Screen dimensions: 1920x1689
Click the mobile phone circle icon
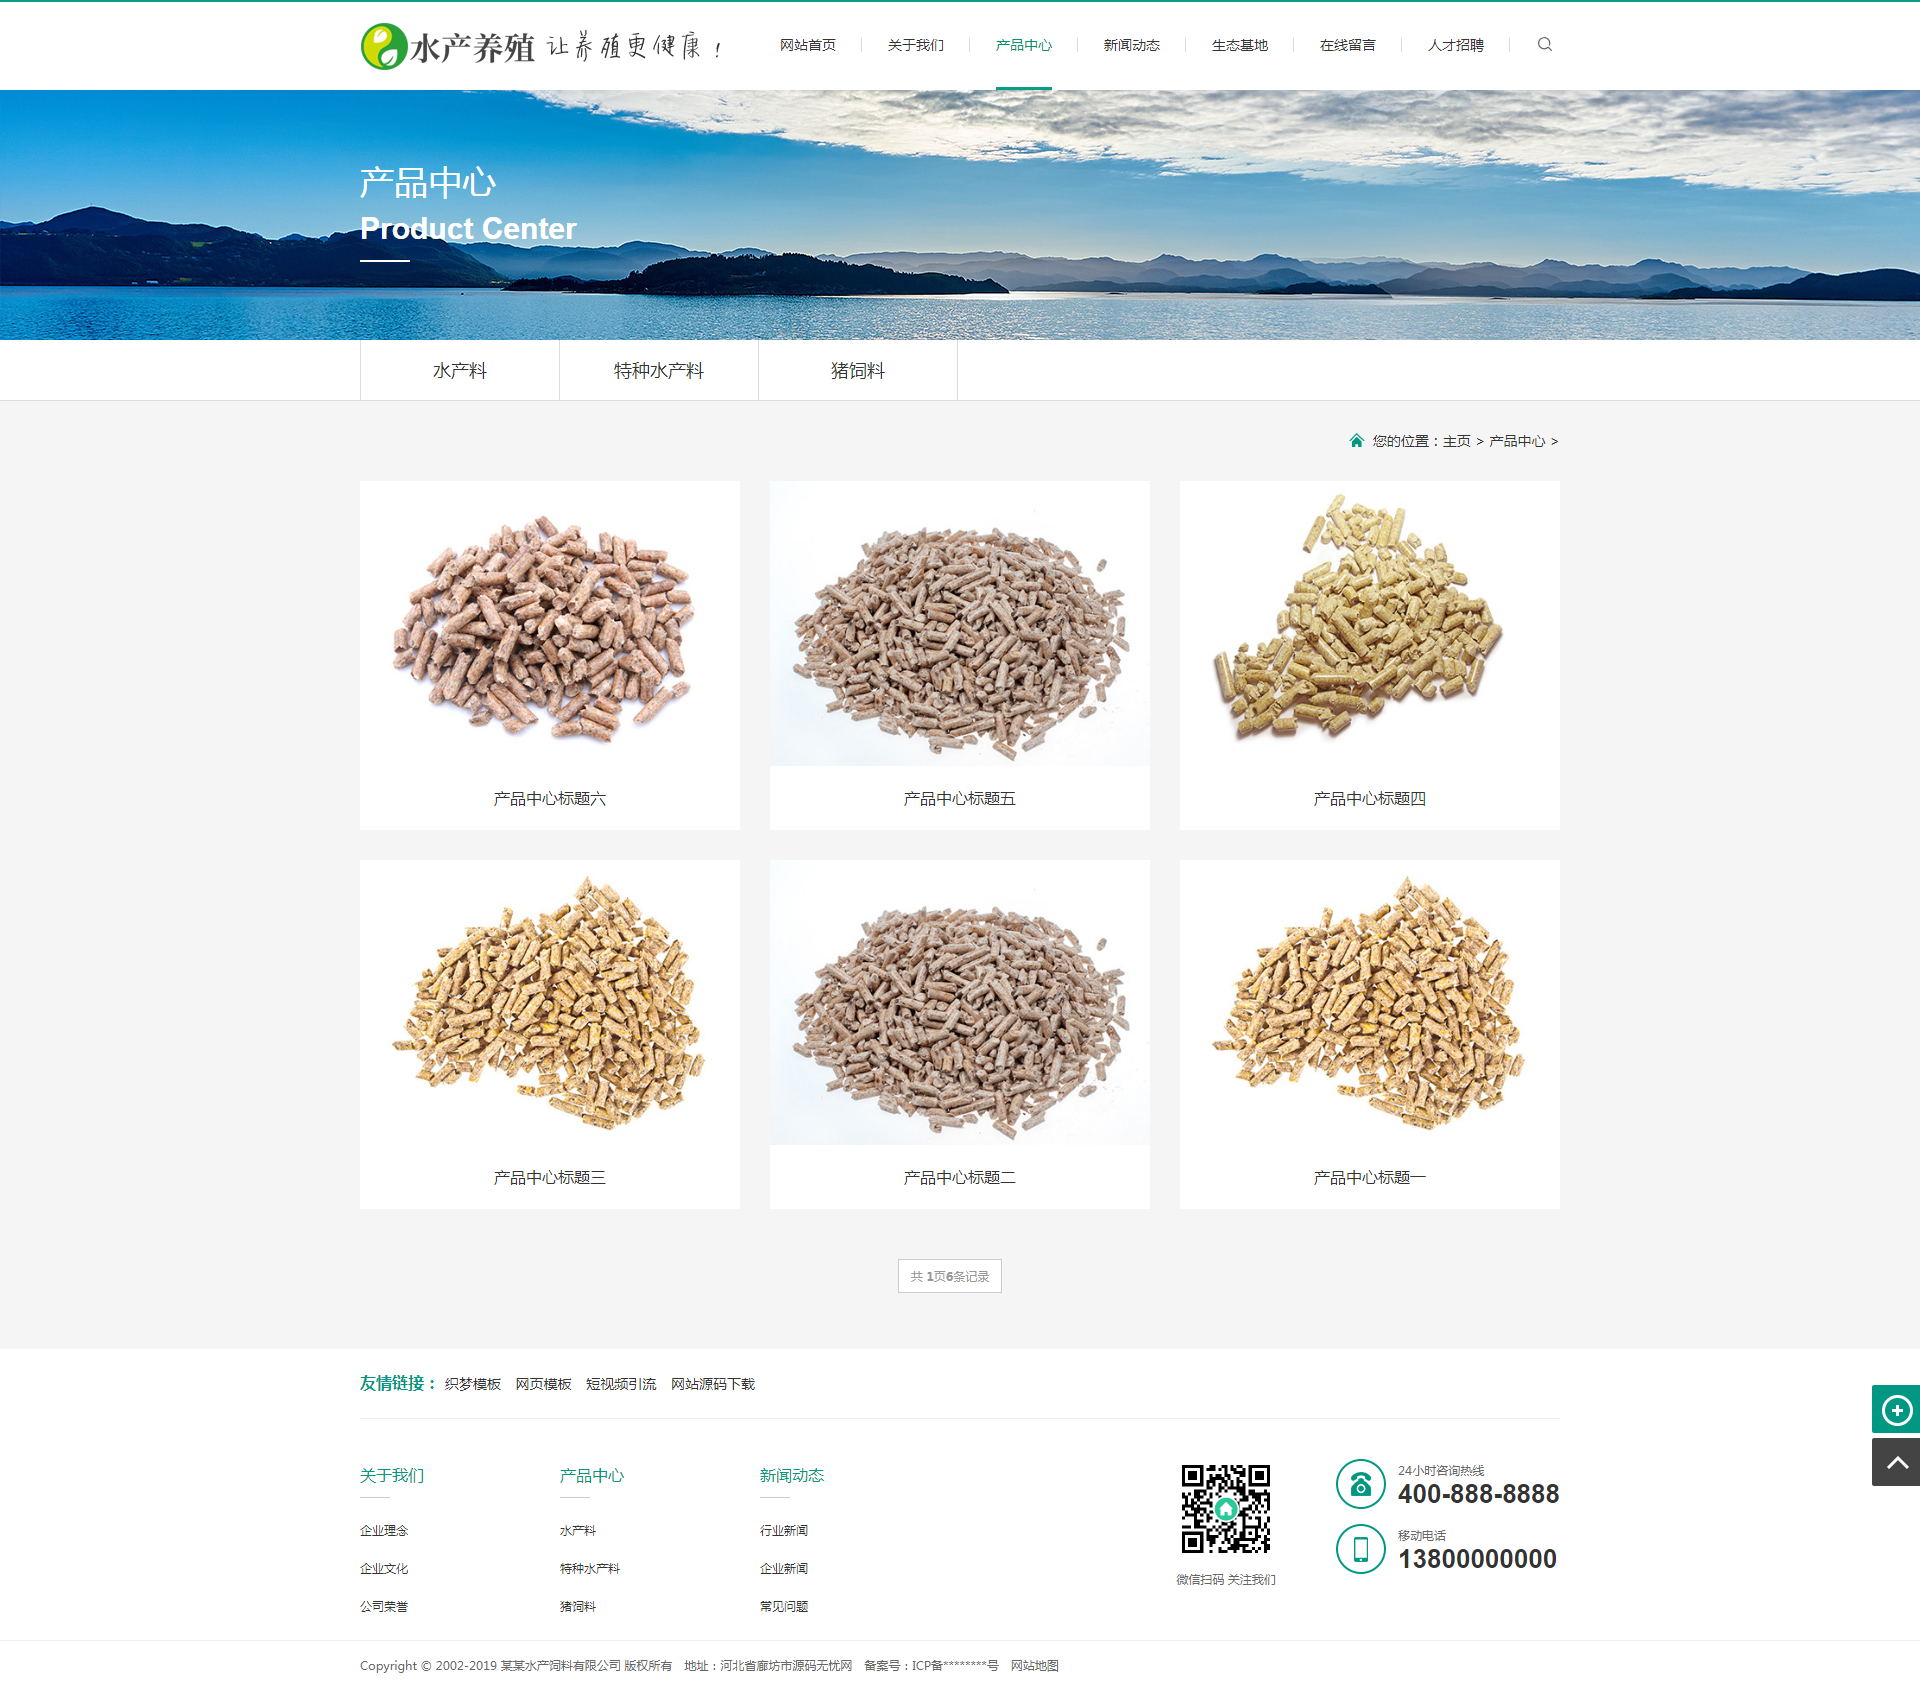point(1360,1549)
